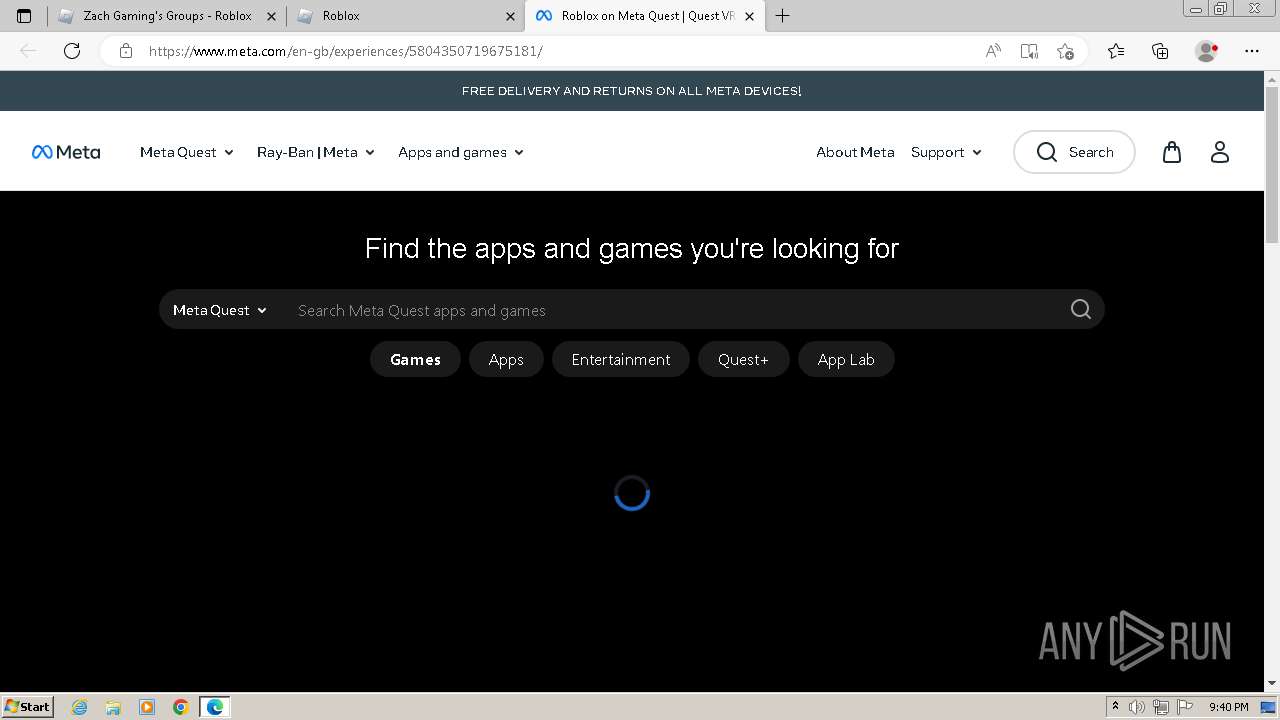The width and height of the screenshot is (1280, 720).
Task: Launch Chrome from taskbar
Action: [x=181, y=707]
